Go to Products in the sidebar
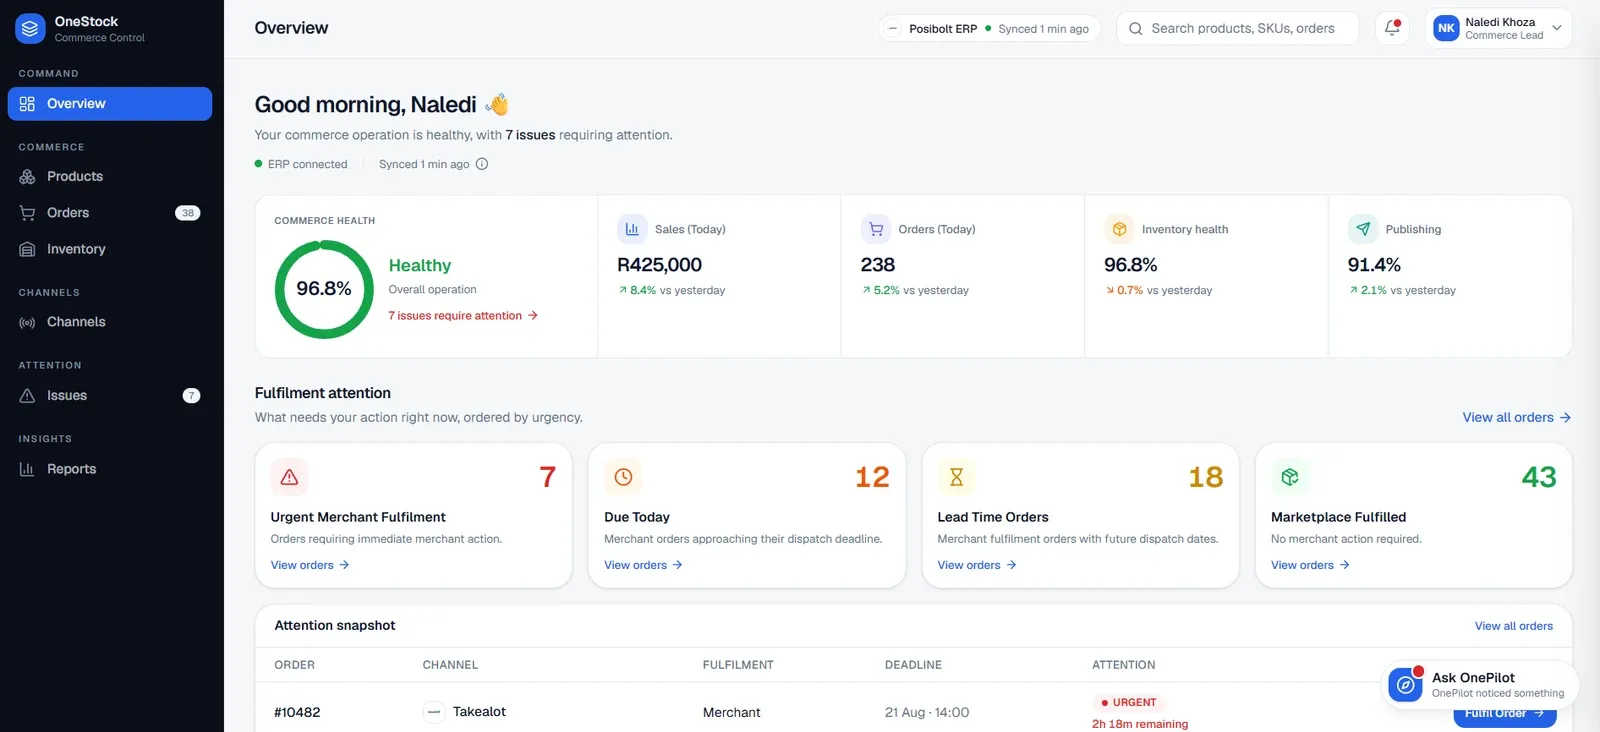The image size is (1600, 732). (110, 177)
